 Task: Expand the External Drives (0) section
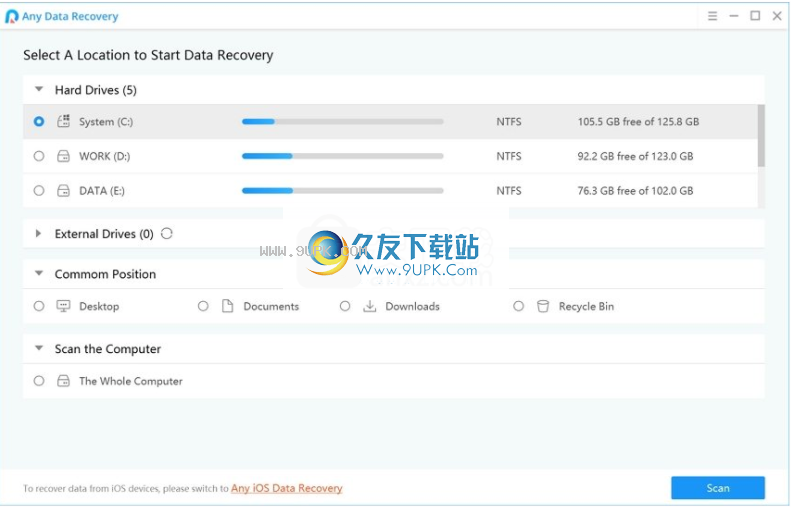[x=38, y=233]
